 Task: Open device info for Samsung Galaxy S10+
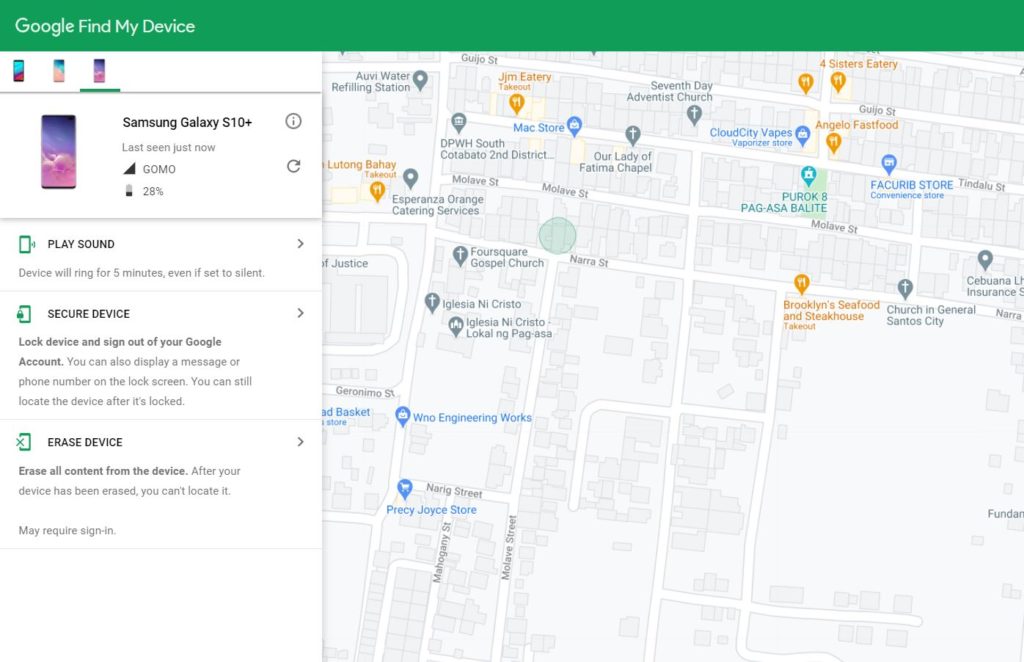click(x=293, y=121)
